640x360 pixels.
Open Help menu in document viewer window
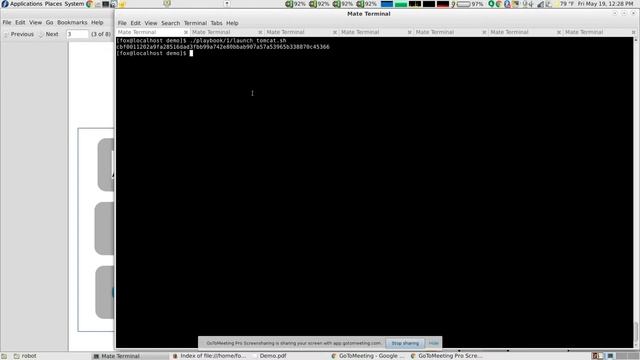pos(97,22)
